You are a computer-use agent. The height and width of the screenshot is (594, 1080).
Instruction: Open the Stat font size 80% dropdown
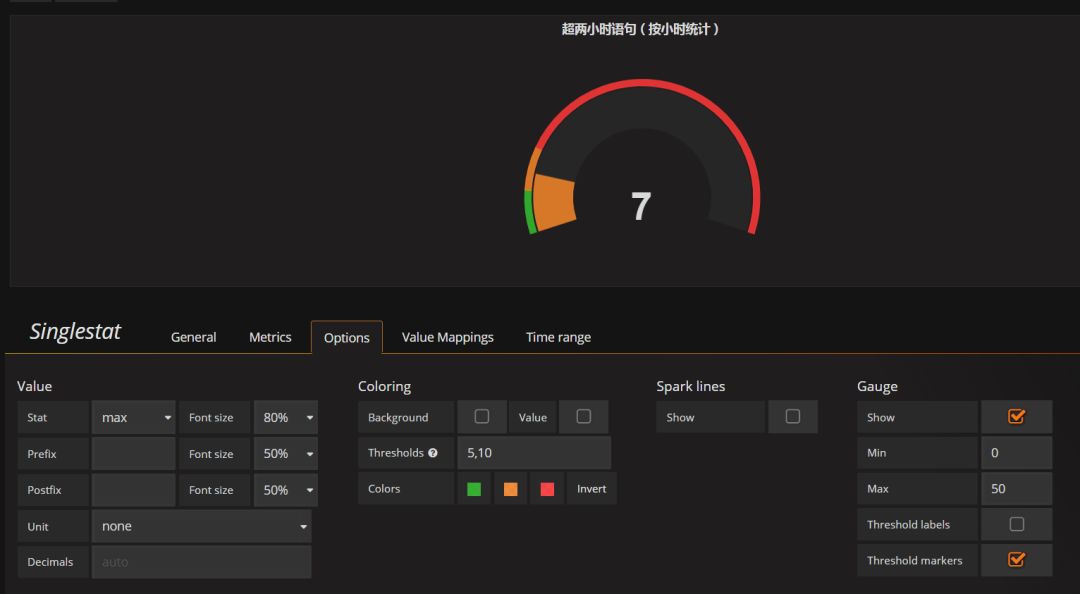tap(286, 418)
